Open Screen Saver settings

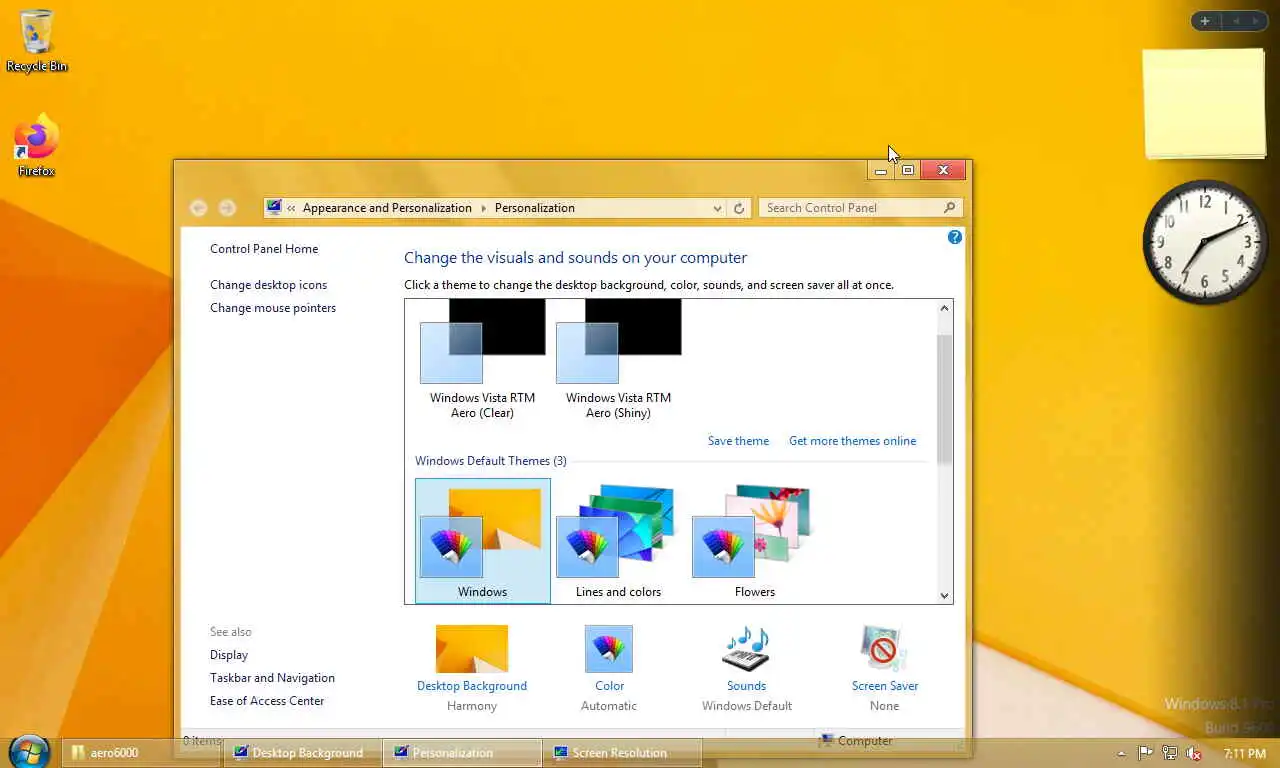point(884,668)
